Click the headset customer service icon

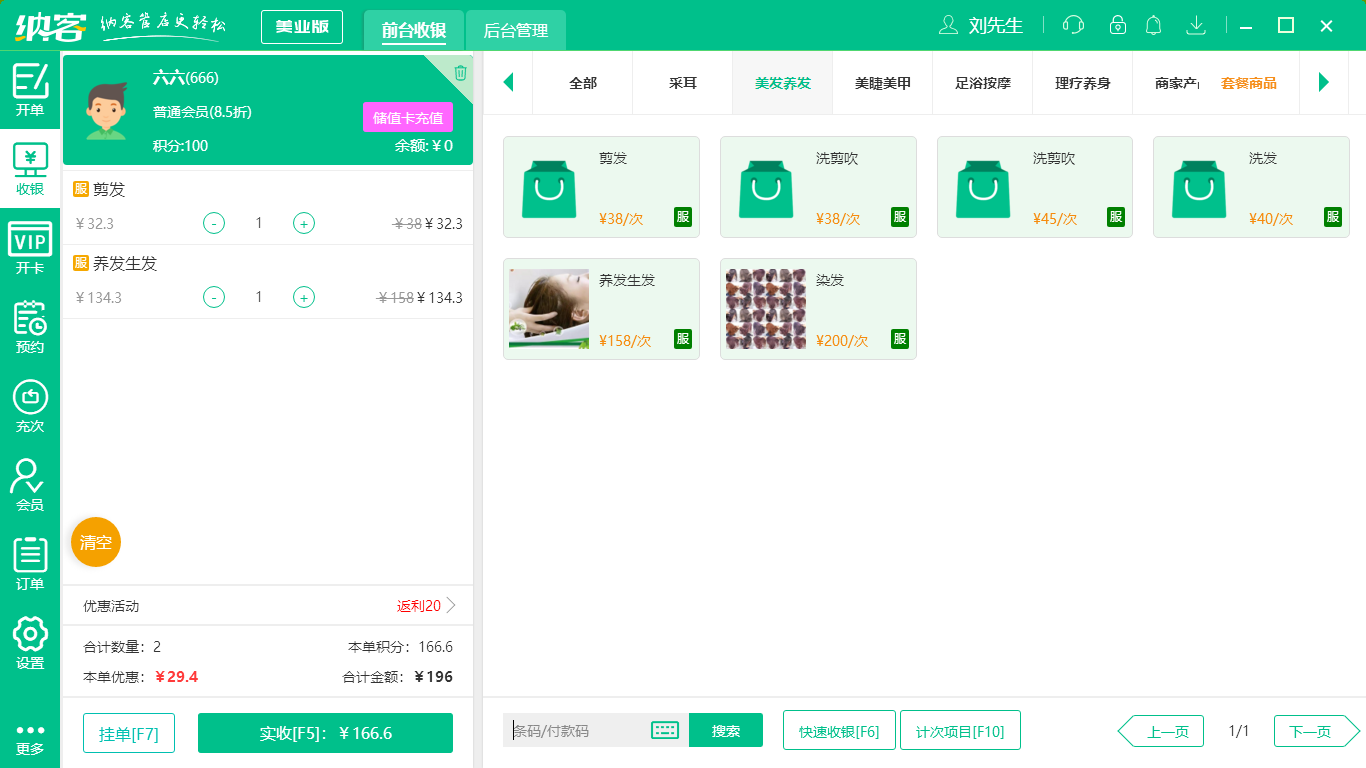tap(1072, 25)
